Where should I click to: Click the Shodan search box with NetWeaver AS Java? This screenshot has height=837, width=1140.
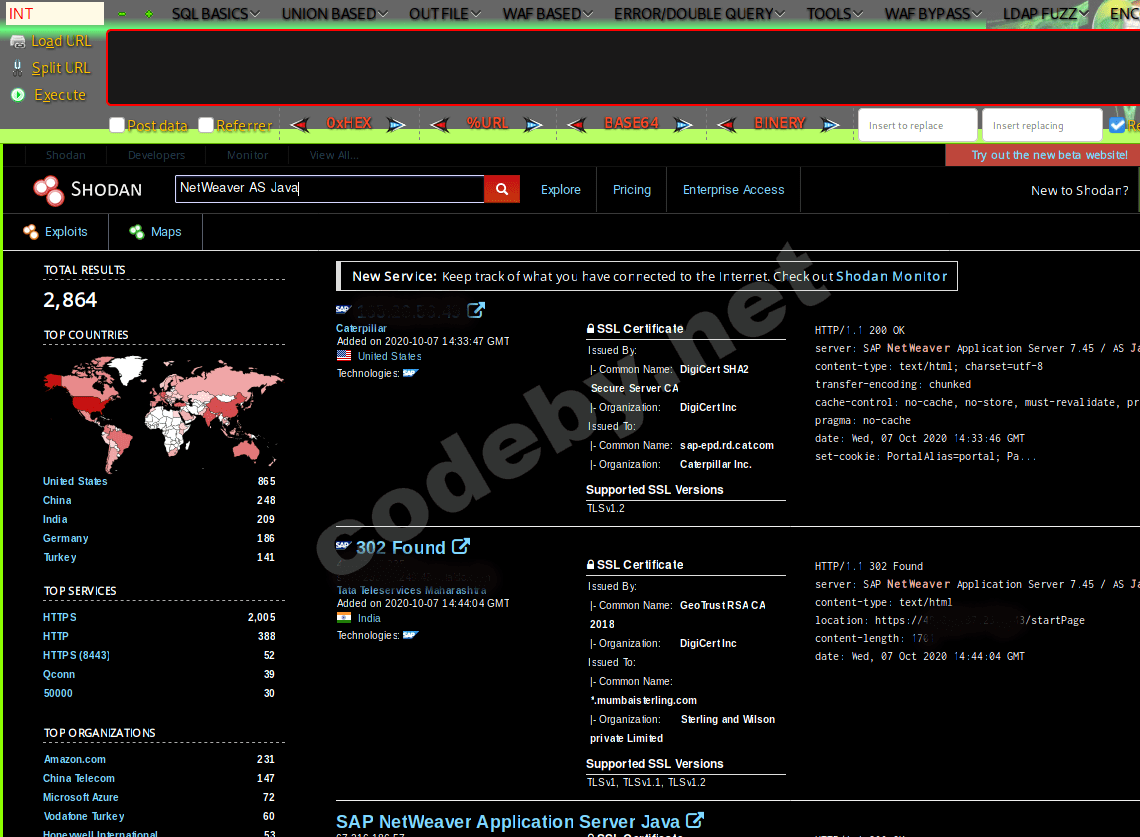pos(329,188)
